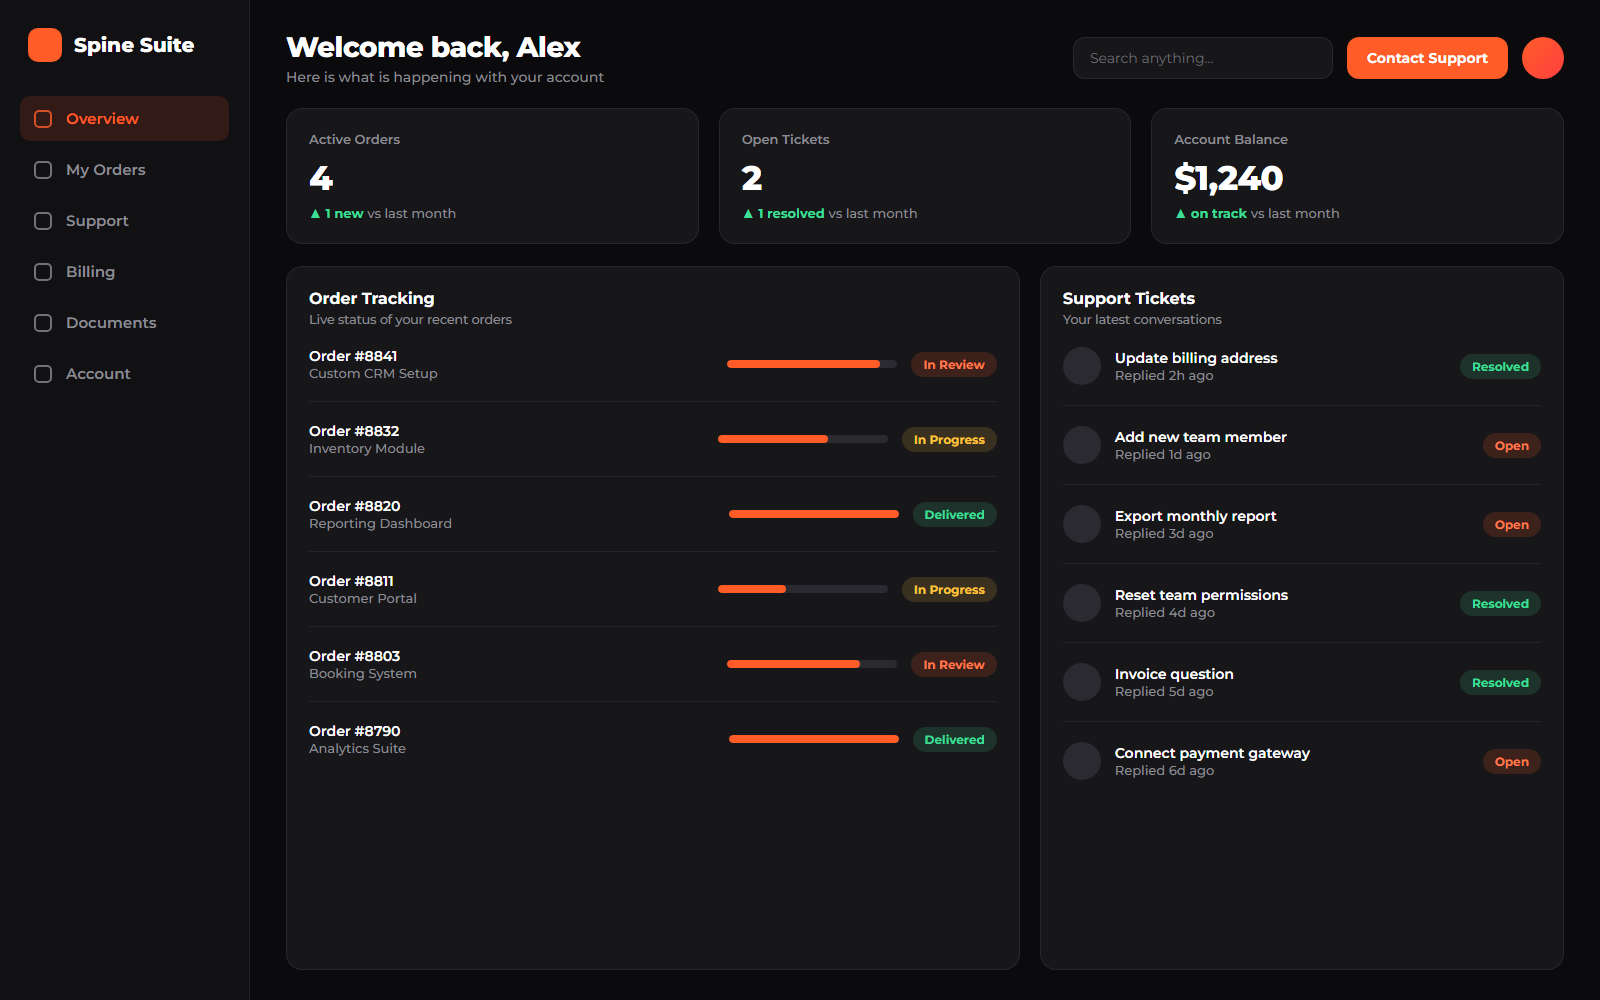
Task: Click the Open badge on Add new team member
Action: pyautogui.click(x=1512, y=446)
